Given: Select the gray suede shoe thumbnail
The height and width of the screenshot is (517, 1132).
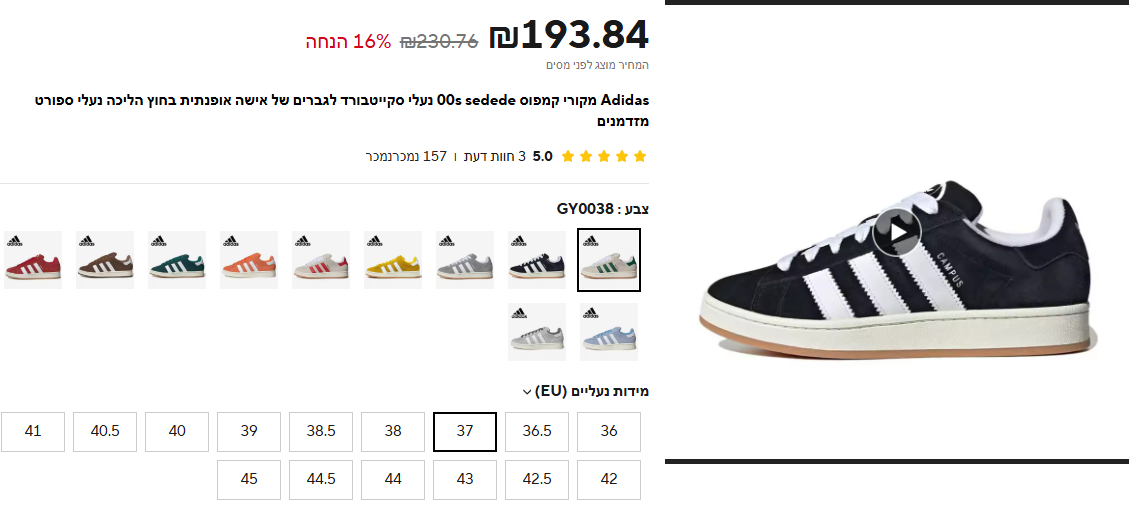Looking at the screenshot, I should pos(465,260).
